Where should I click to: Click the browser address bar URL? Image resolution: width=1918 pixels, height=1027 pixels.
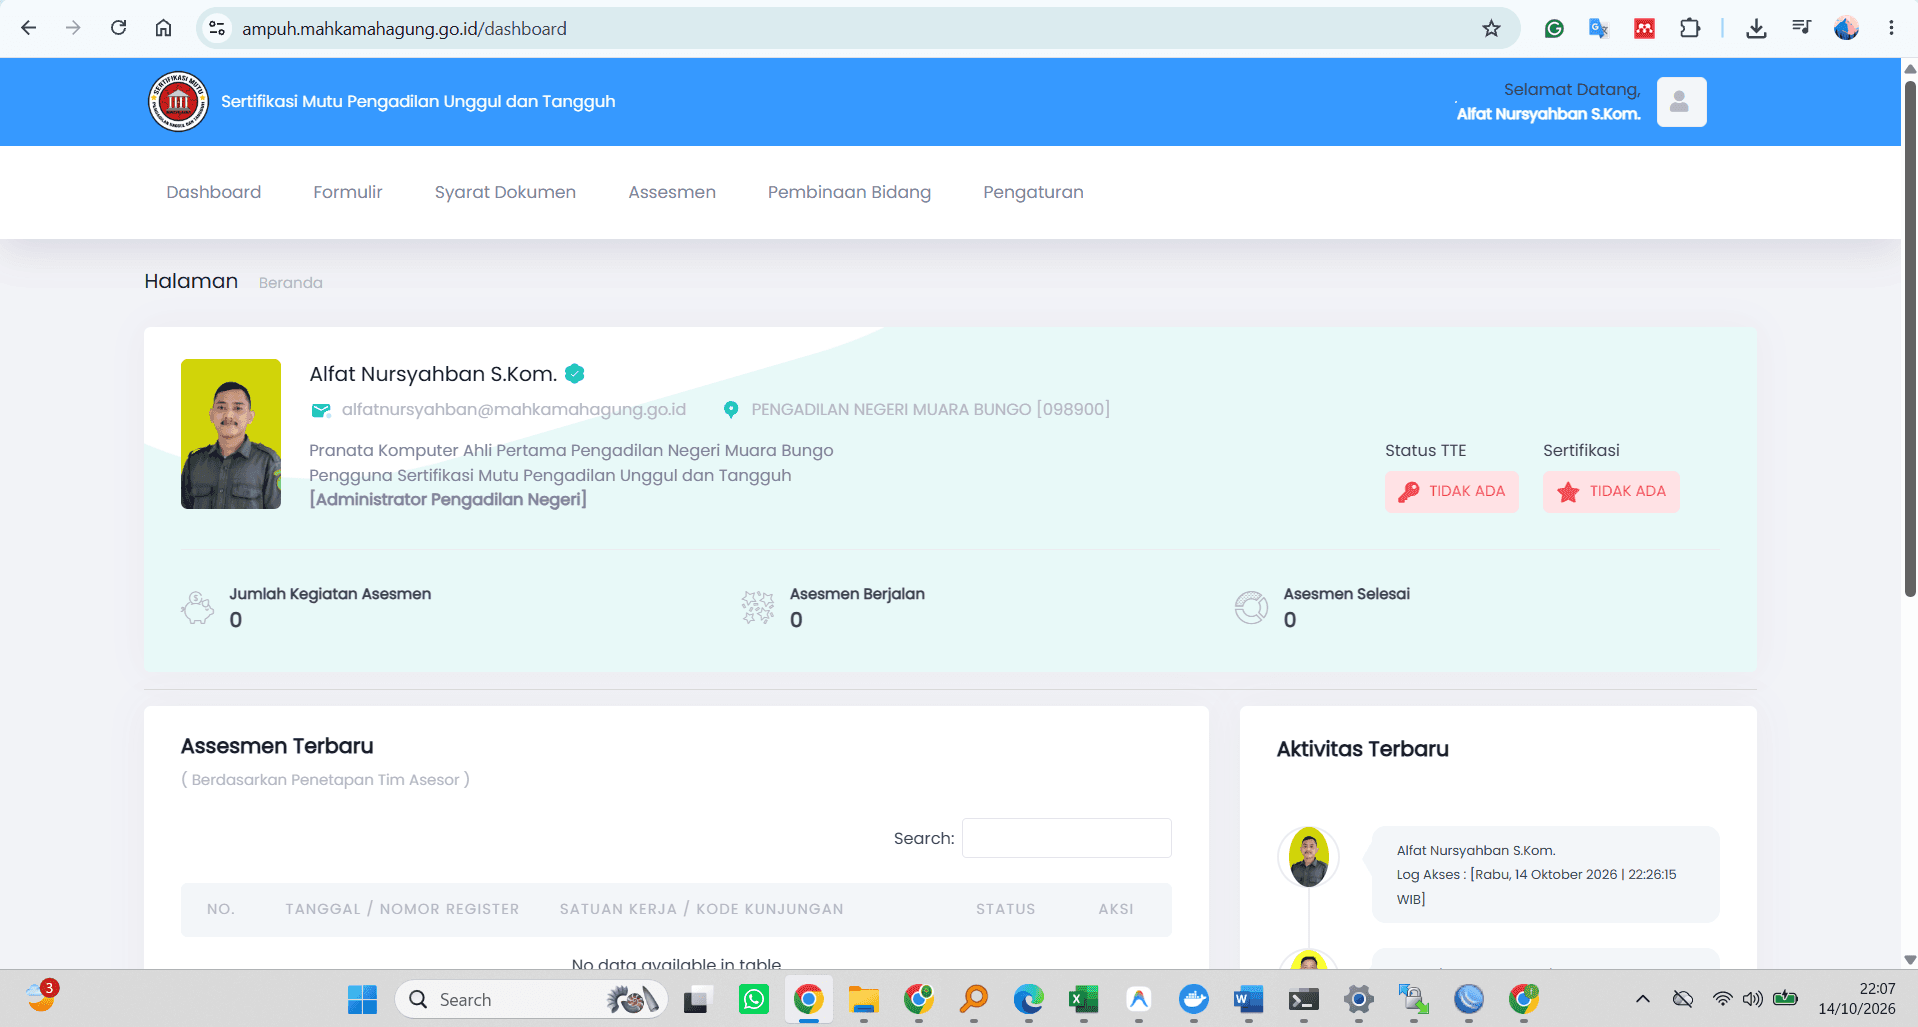pyautogui.click(x=404, y=29)
